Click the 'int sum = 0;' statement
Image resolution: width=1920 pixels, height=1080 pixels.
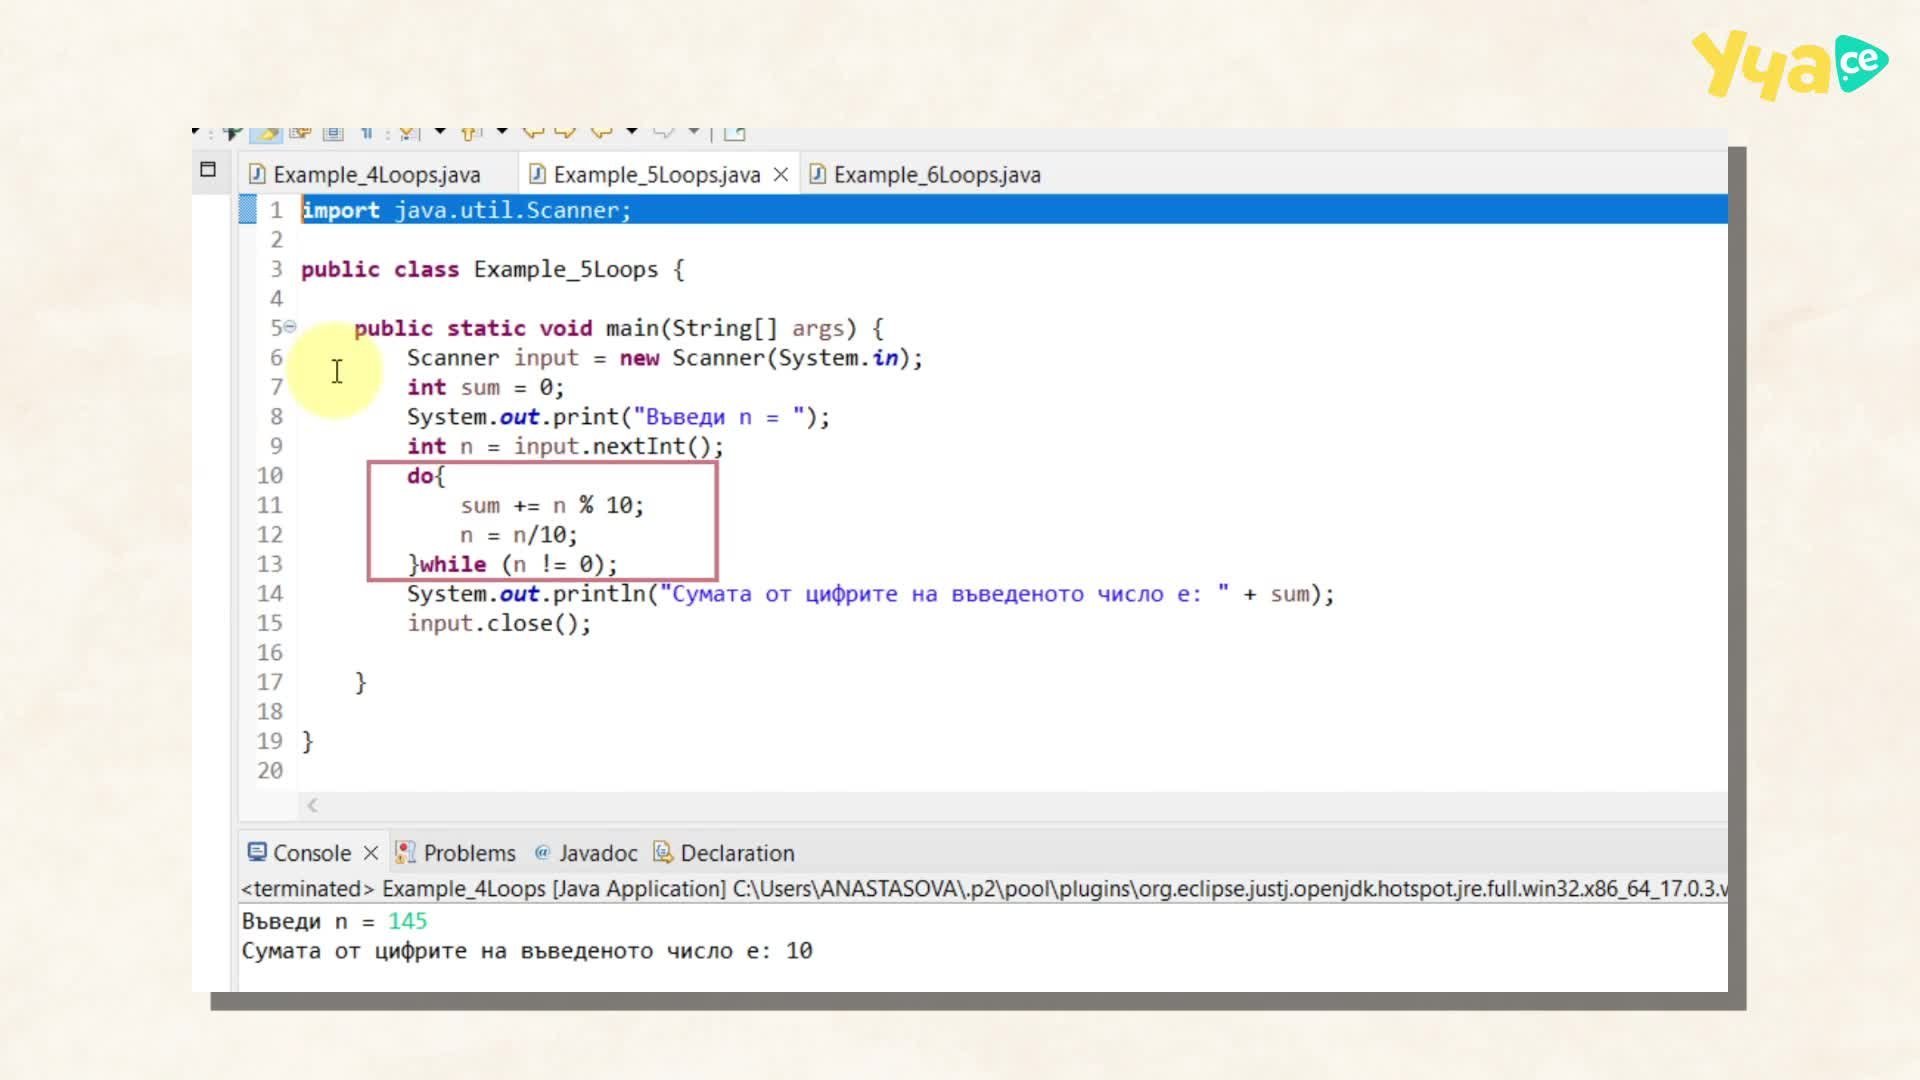[x=486, y=387]
